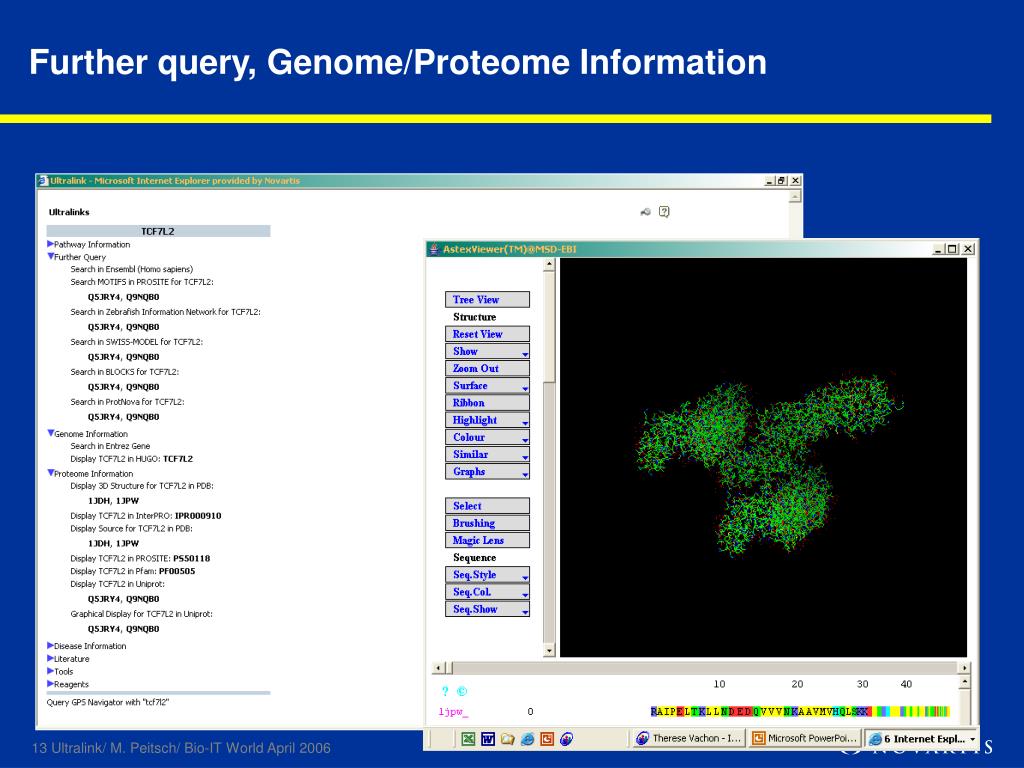The height and width of the screenshot is (768, 1024).
Task: Expand the Literature section
Action: (50, 658)
